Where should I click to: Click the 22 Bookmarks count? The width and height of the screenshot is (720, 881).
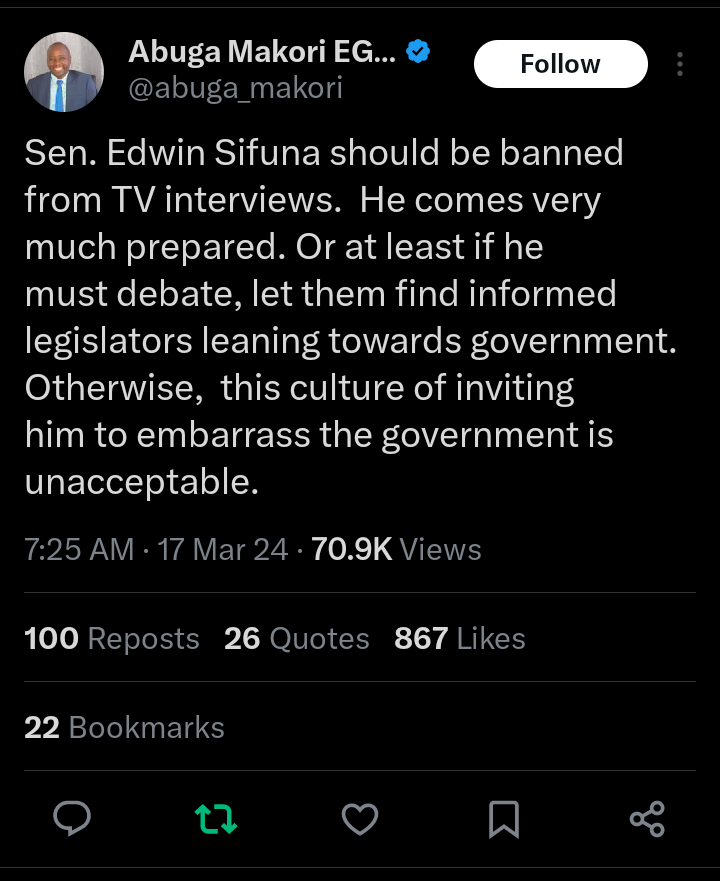coord(124,727)
